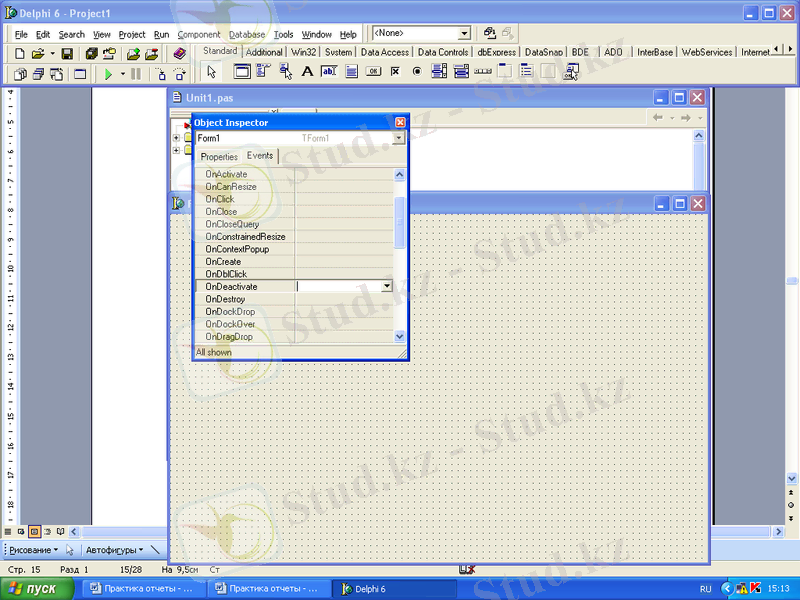Click the View Unit icon
Screen dimensions: 800x600
coord(20,74)
